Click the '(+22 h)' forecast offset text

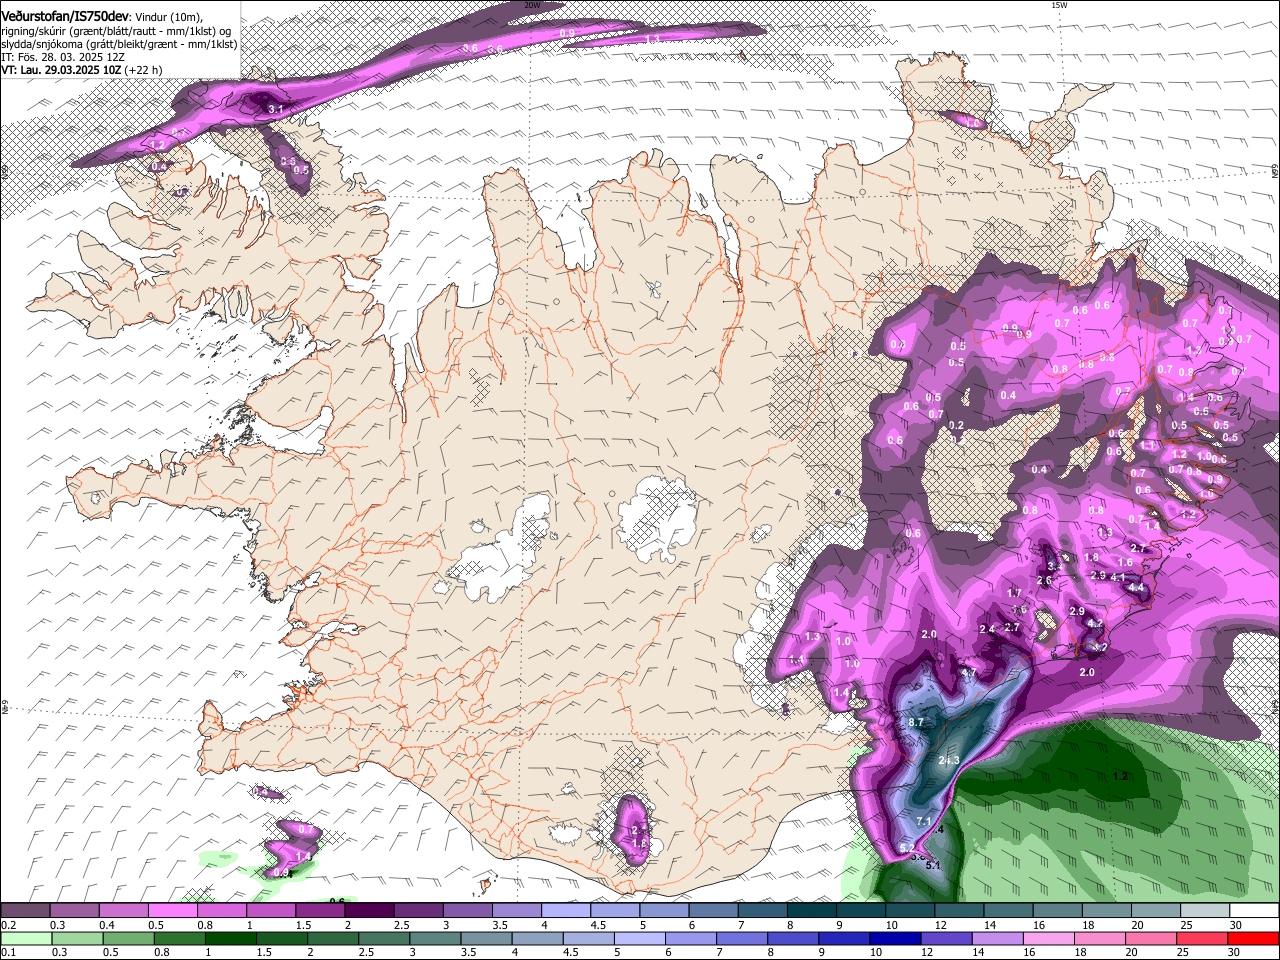(x=144, y=70)
